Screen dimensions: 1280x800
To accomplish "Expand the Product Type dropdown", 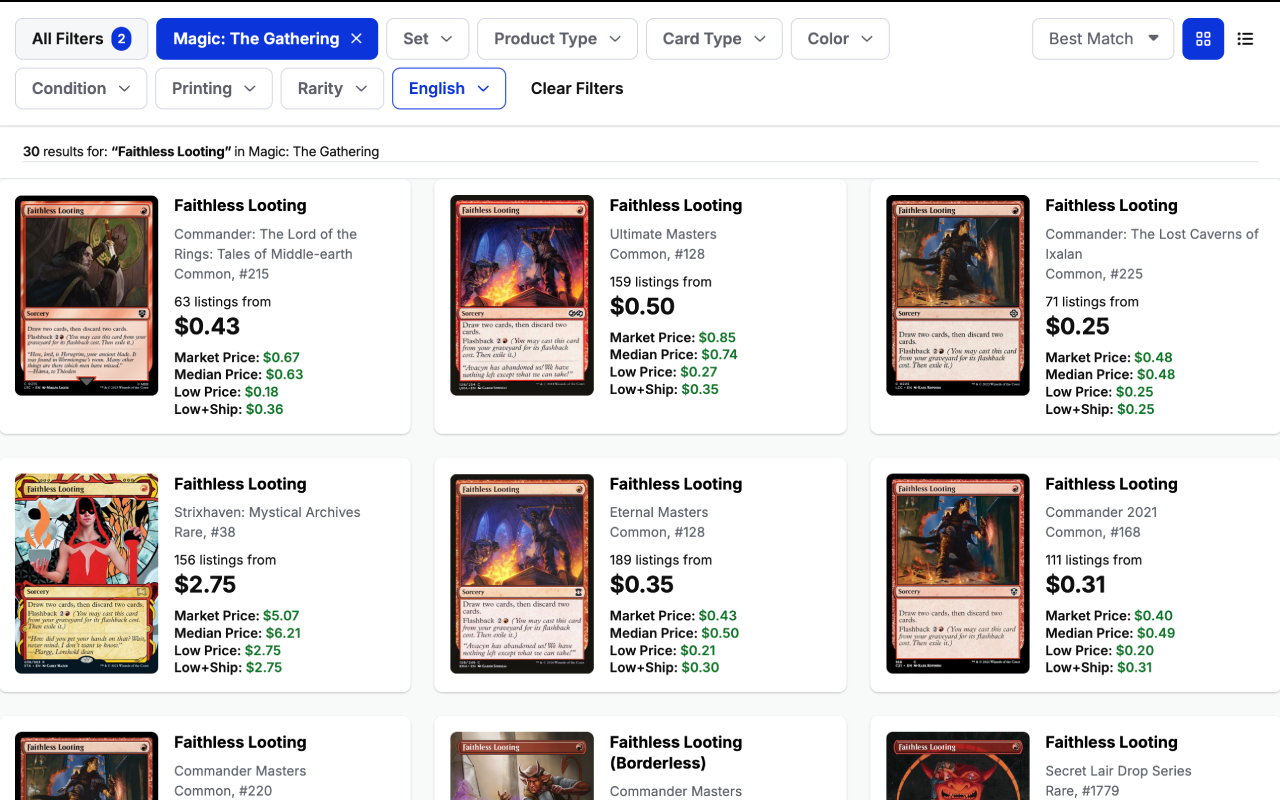I will click(x=558, y=39).
